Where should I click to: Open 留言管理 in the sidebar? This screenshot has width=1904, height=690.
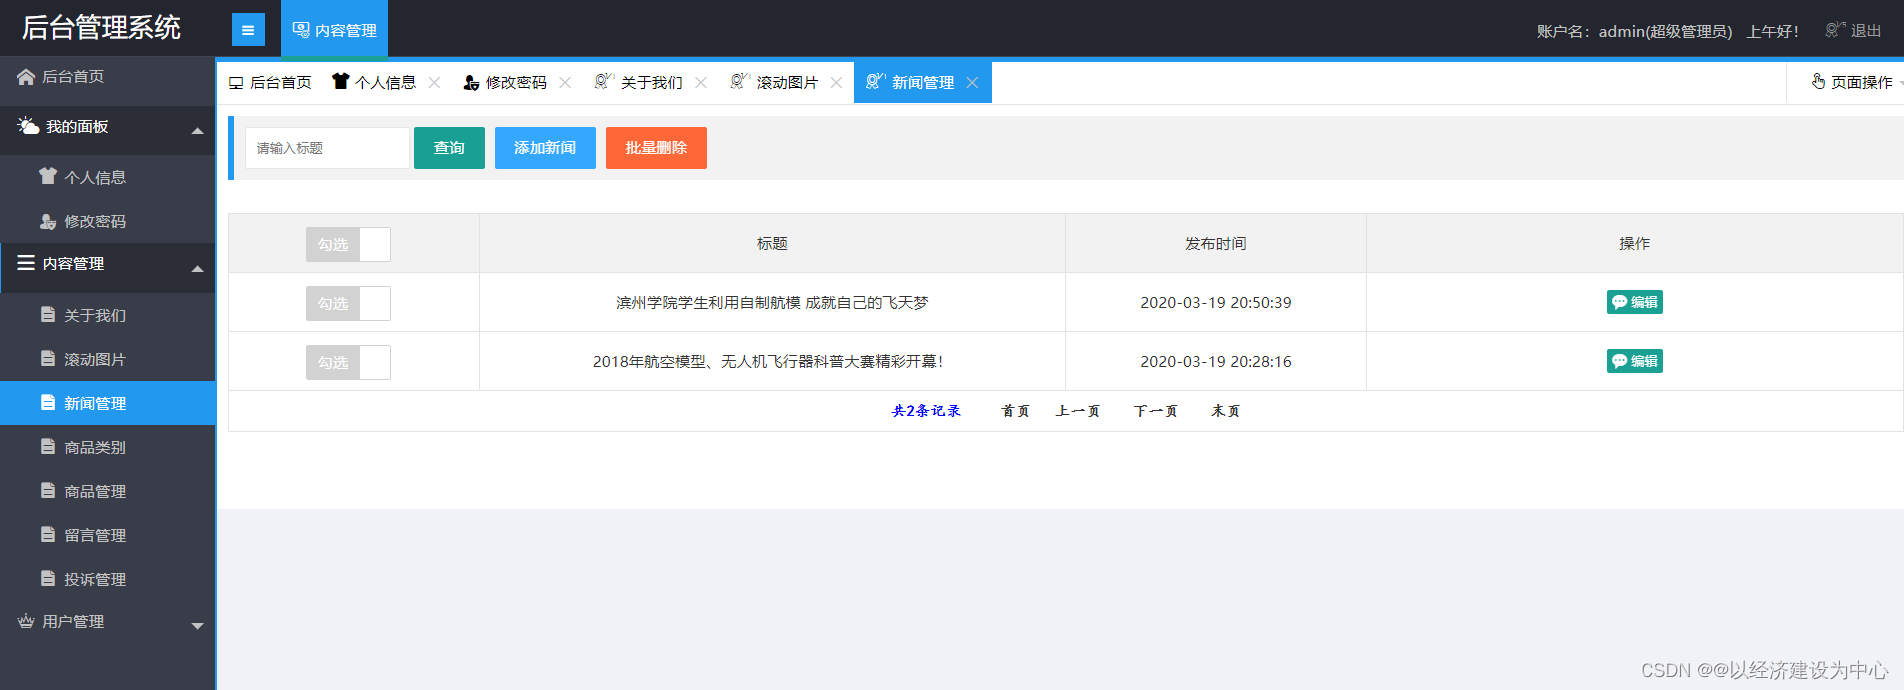tap(108, 535)
